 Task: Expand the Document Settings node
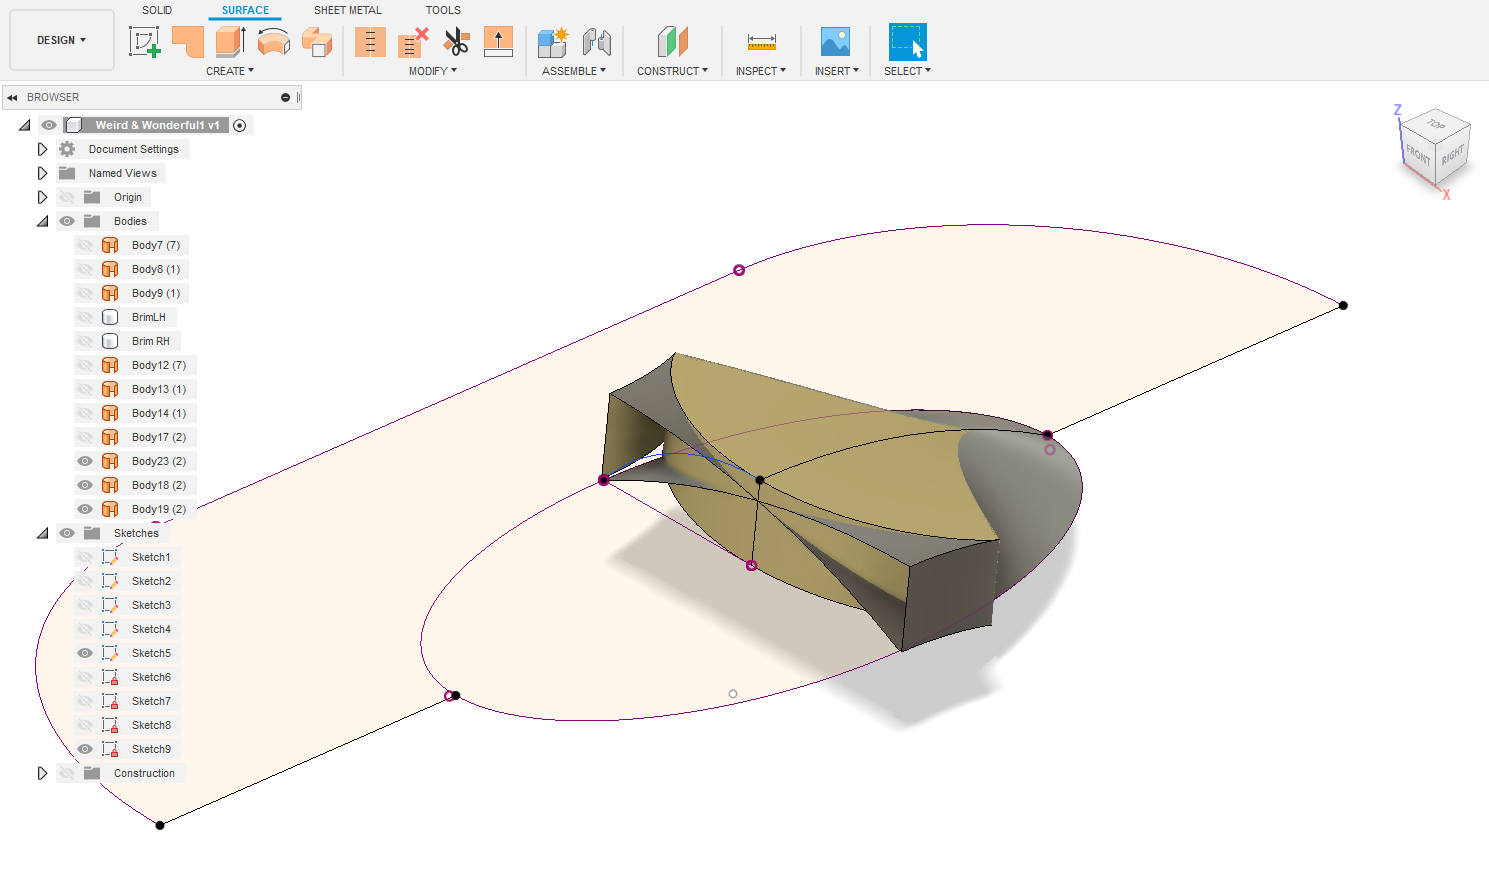click(x=42, y=149)
